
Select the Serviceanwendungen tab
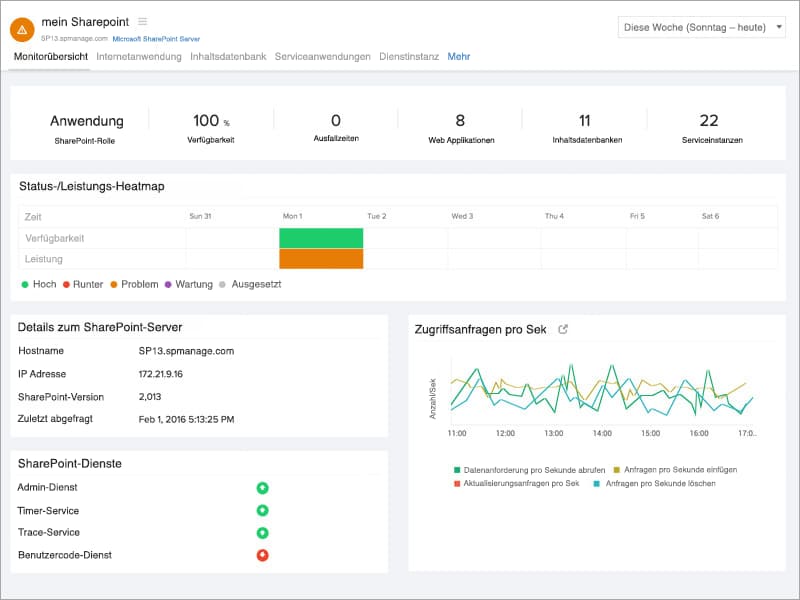[x=322, y=57]
